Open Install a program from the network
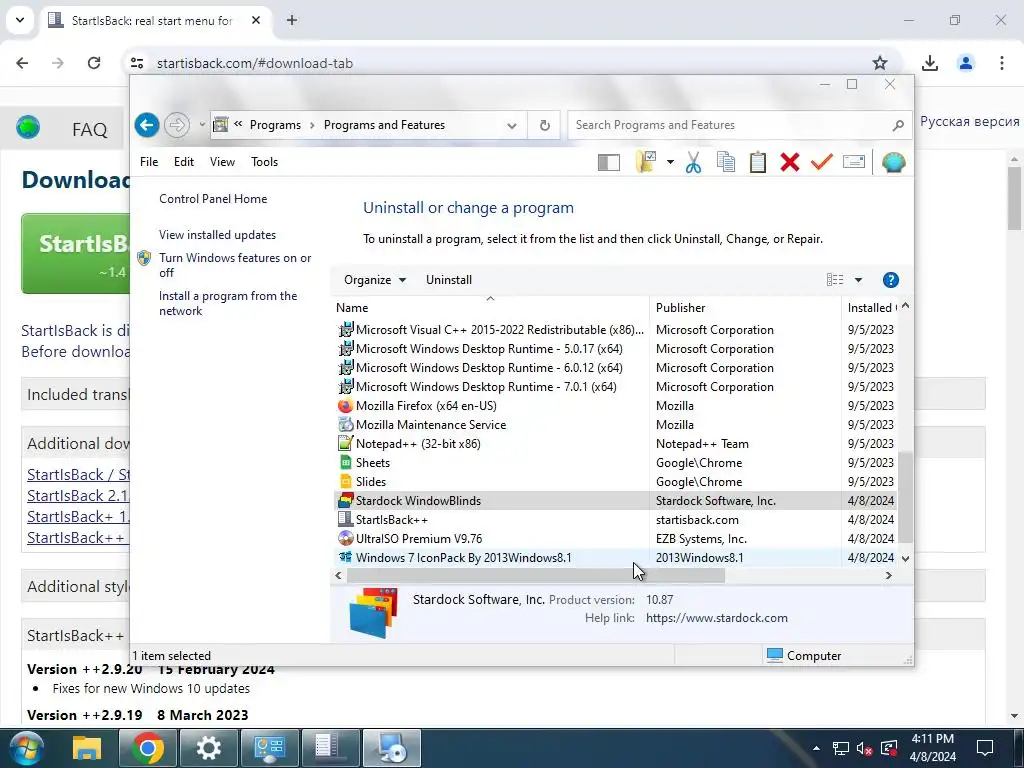This screenshot has width=1024, height=768. [228, 303]
